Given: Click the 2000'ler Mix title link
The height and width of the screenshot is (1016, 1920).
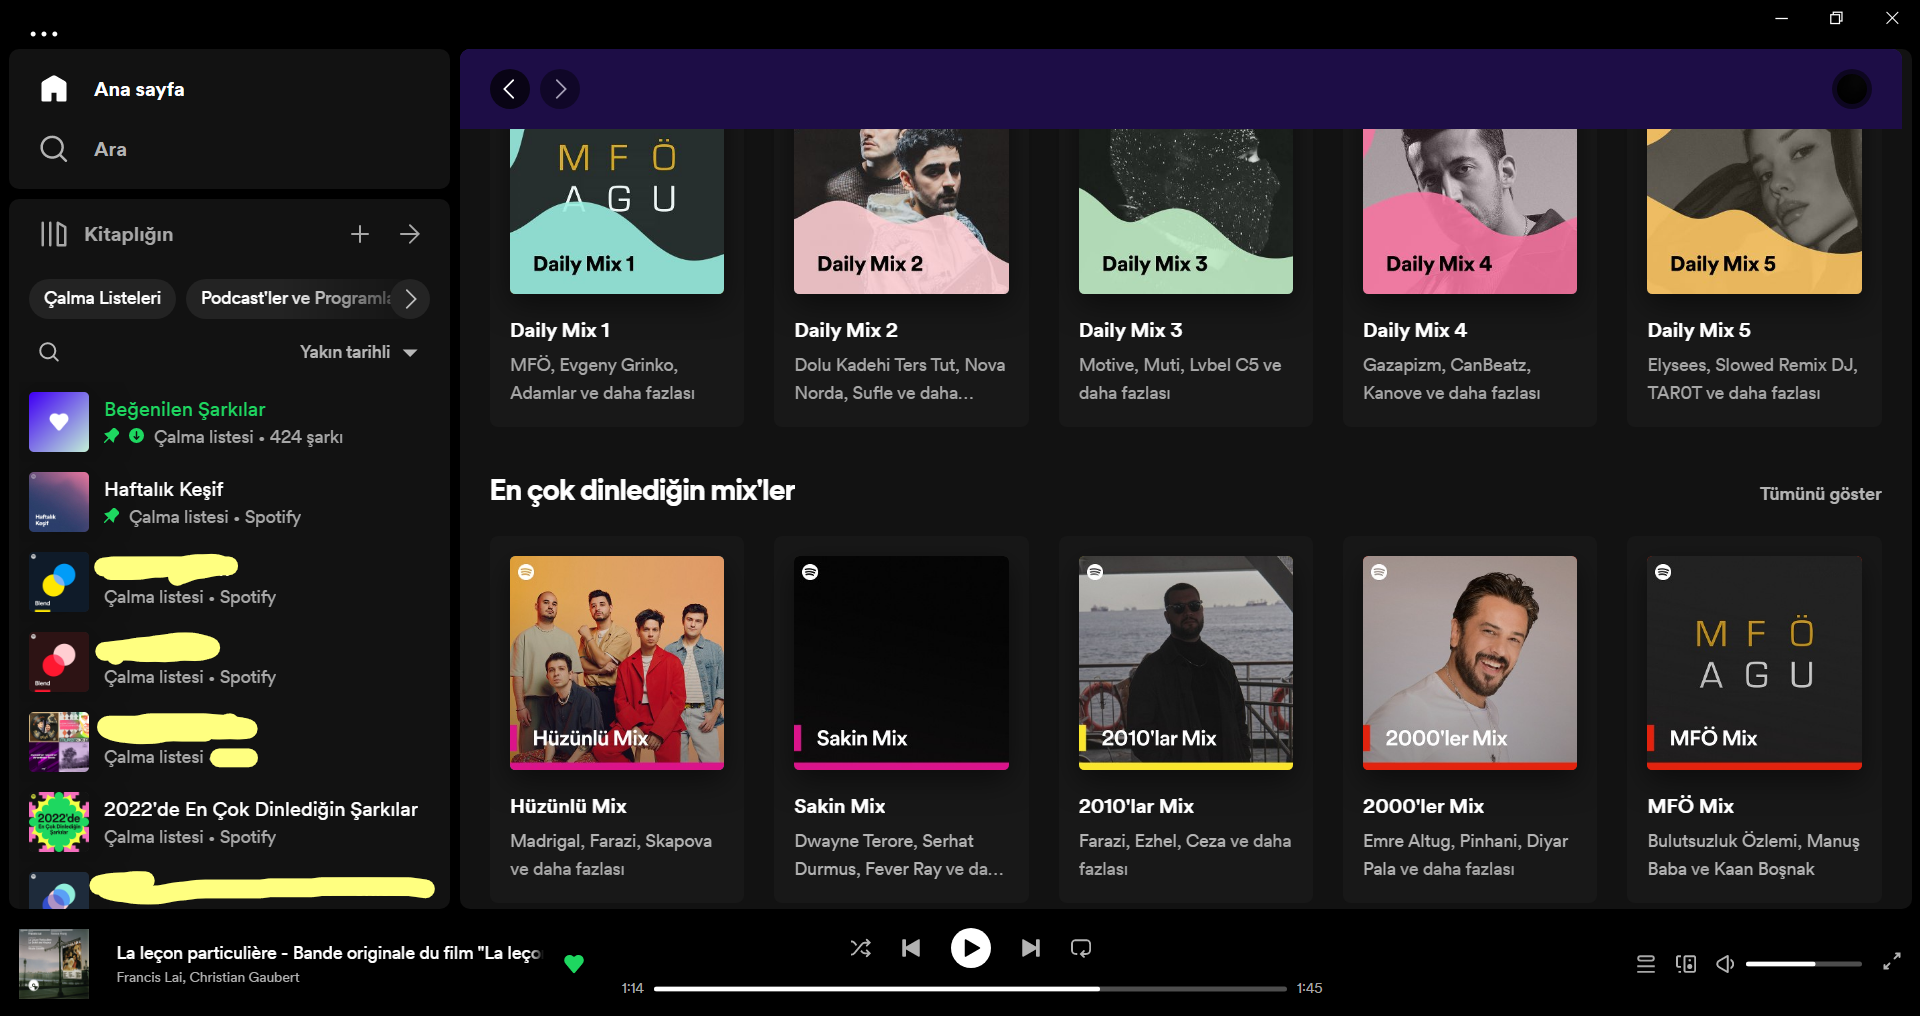Looking at the screenshot, I should point(1423,806).
